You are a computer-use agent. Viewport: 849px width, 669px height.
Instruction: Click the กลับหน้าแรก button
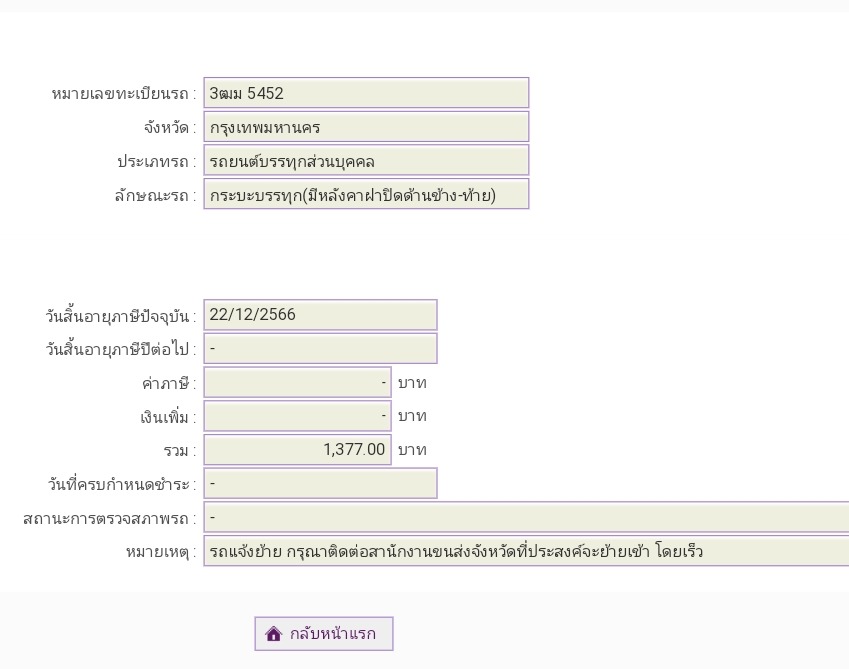(324, 633)
